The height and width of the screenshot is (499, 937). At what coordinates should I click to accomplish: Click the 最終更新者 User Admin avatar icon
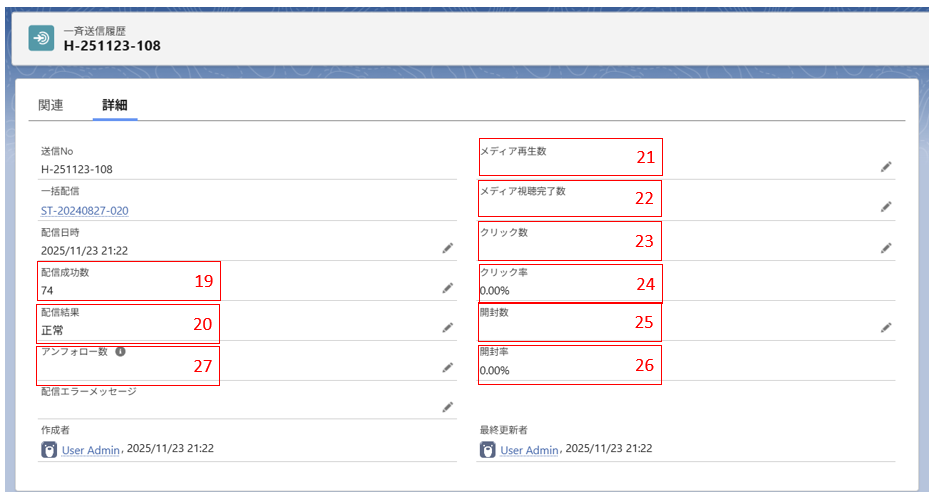click(487, 449)
